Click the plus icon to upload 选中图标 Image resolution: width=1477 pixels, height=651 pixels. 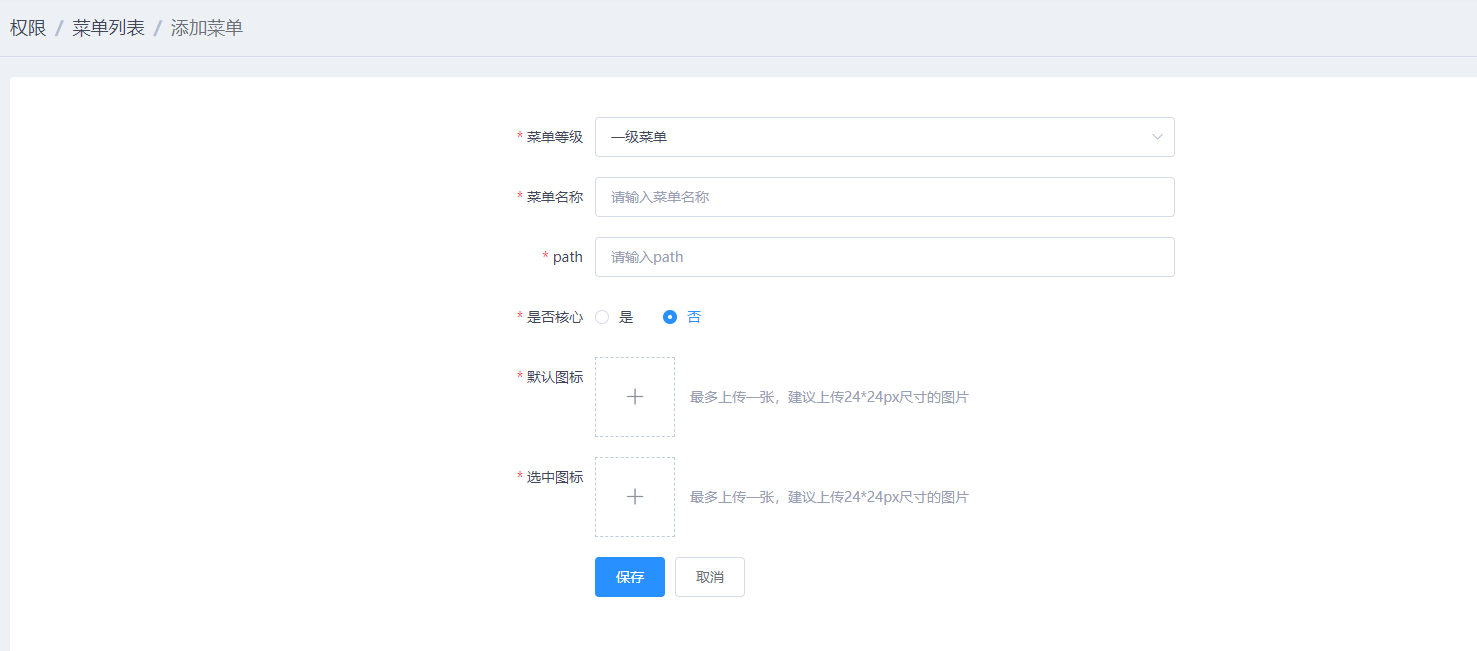[x=634, y=497]
